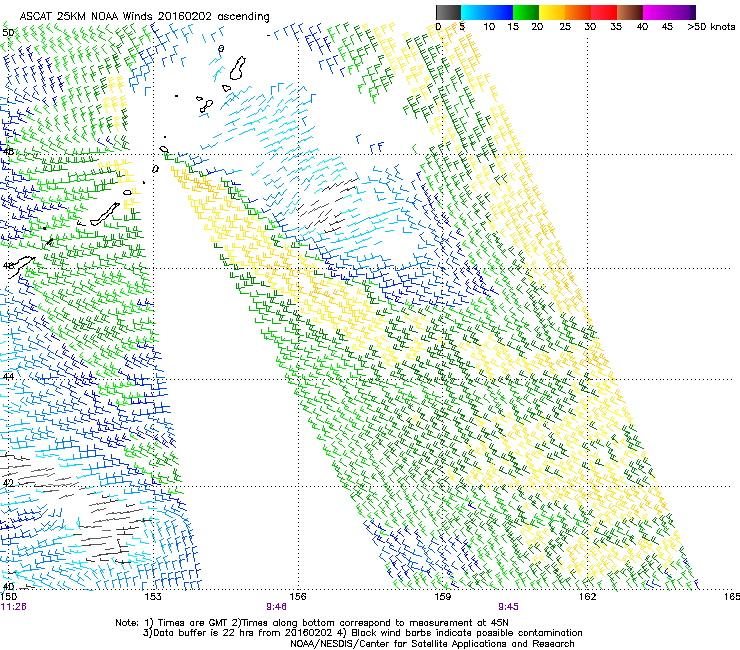Click the legend scale value "25"
This screenshot has width=740, height=650.
565,27
